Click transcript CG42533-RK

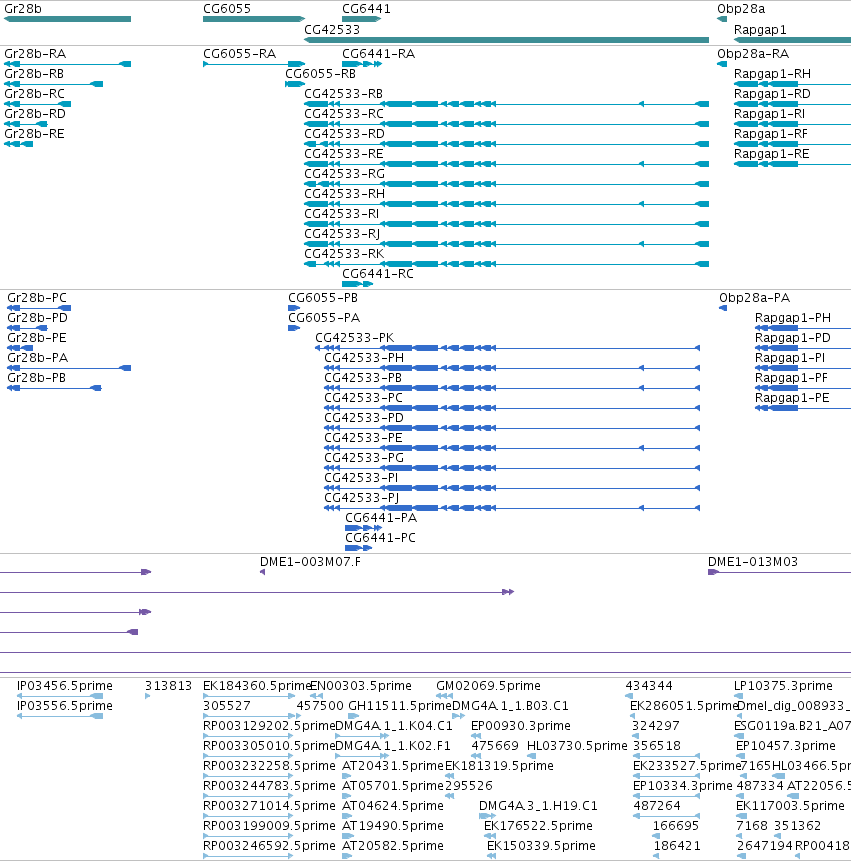[344, 254]
